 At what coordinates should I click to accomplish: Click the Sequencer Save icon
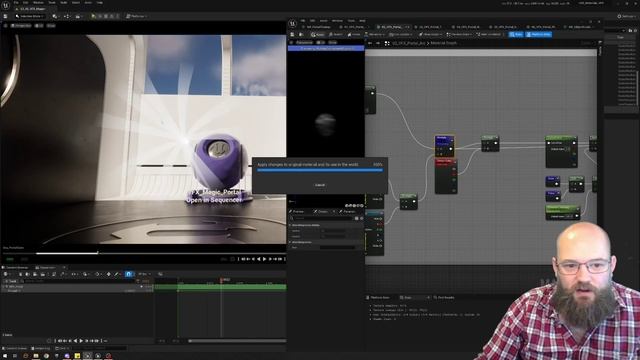tap(21, 274)
